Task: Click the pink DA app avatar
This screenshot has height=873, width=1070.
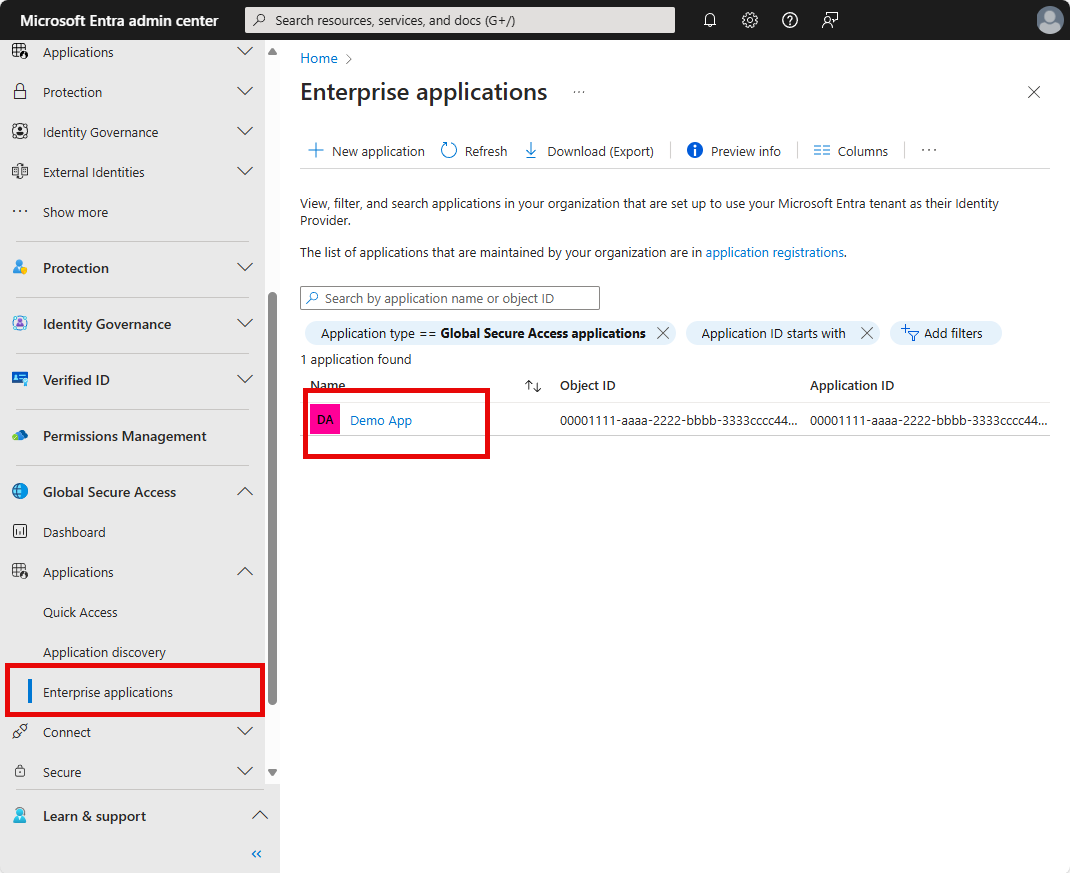Action: (x=324, y=419)
